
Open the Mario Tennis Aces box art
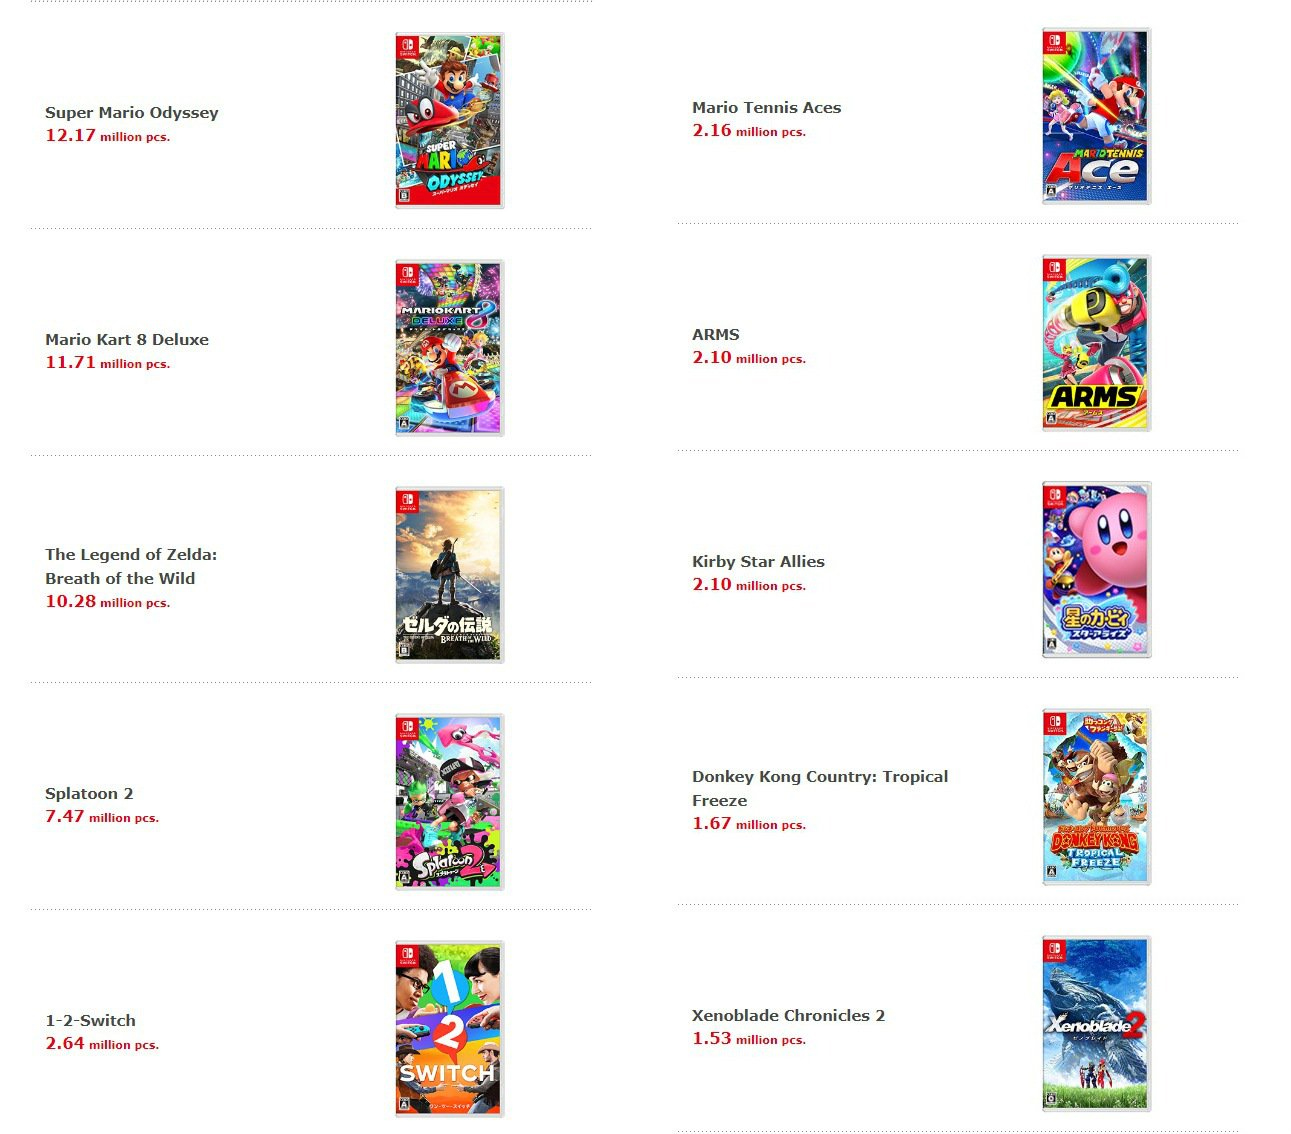point(1096,116)
